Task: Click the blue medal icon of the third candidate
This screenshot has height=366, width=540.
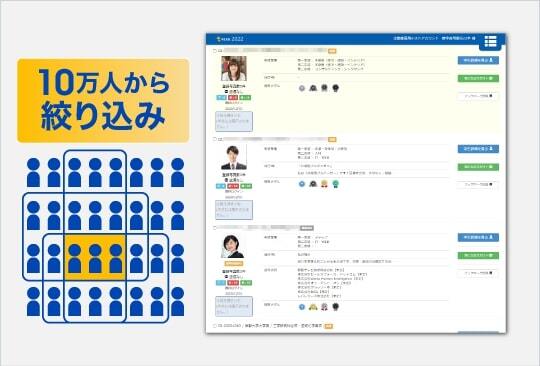Action: pyautogui.click(x=302, y=307)
